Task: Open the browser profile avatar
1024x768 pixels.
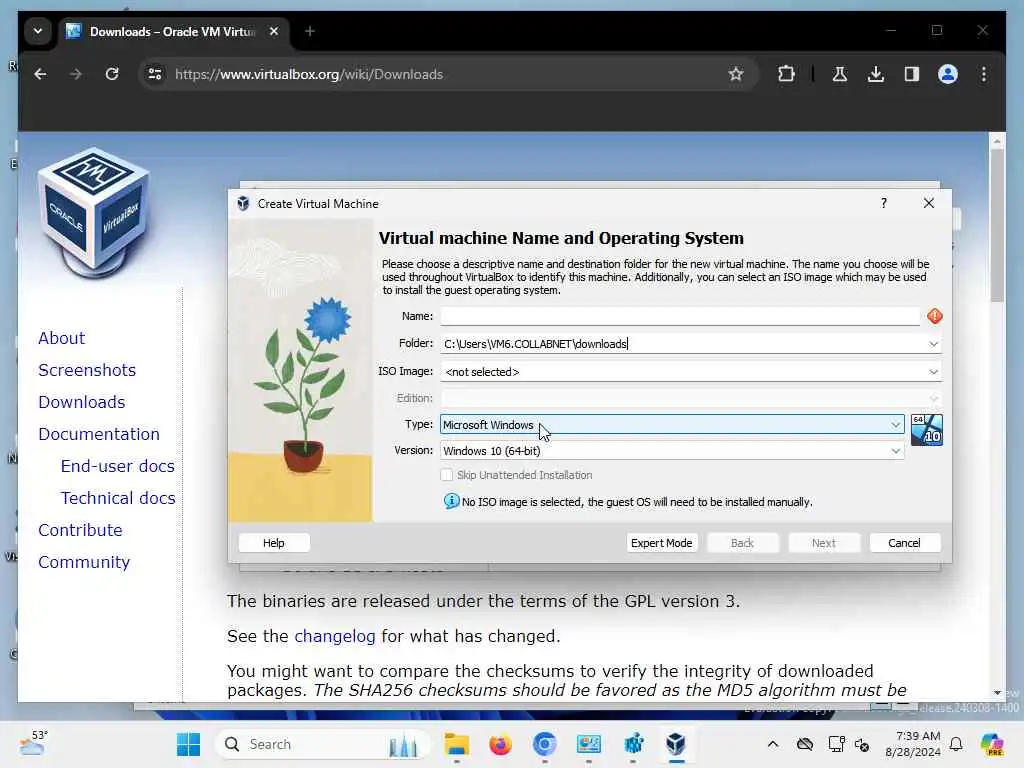Action: point(948,74)
